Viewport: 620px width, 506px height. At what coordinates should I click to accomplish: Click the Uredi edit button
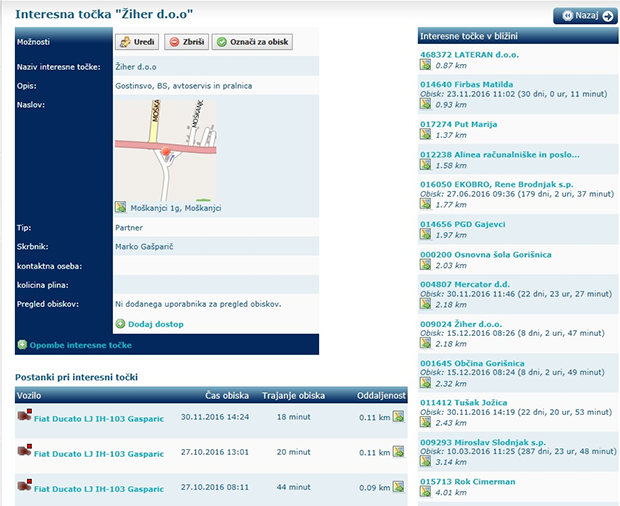point(137,42)
